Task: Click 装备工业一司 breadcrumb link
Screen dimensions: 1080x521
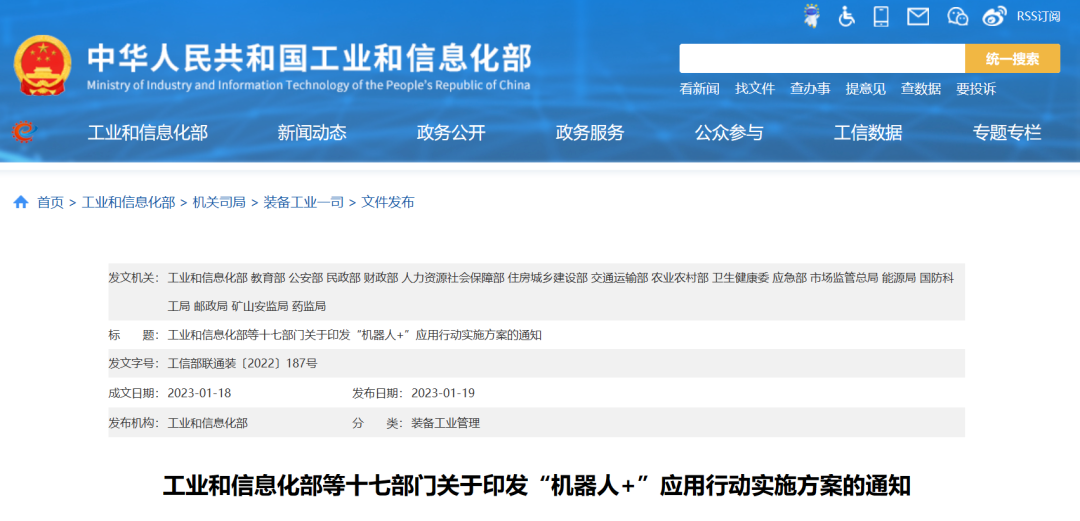Action: 304,203
